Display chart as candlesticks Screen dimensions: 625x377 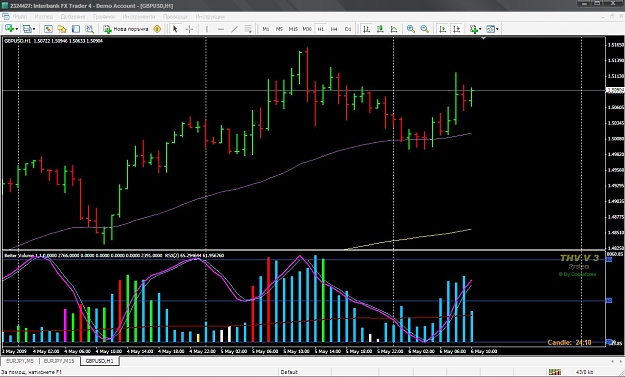380,29
